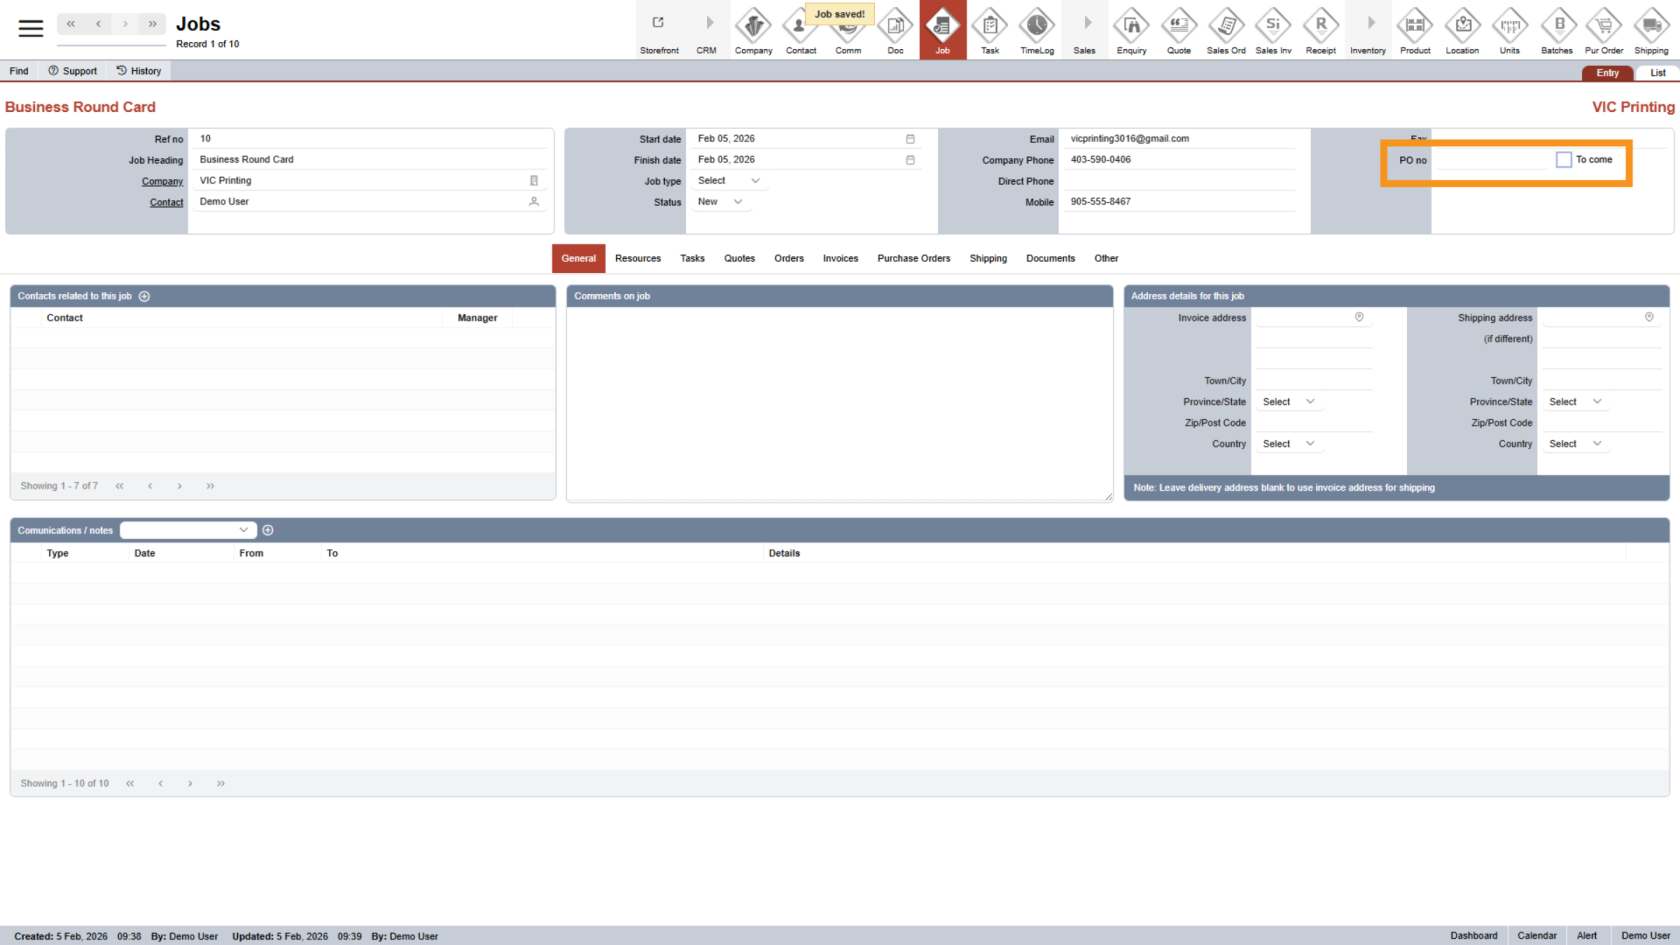The height and width of the screenshot is (945, 1680).
Task: Add a contact related to this job
Action: [x=144, y=296]
